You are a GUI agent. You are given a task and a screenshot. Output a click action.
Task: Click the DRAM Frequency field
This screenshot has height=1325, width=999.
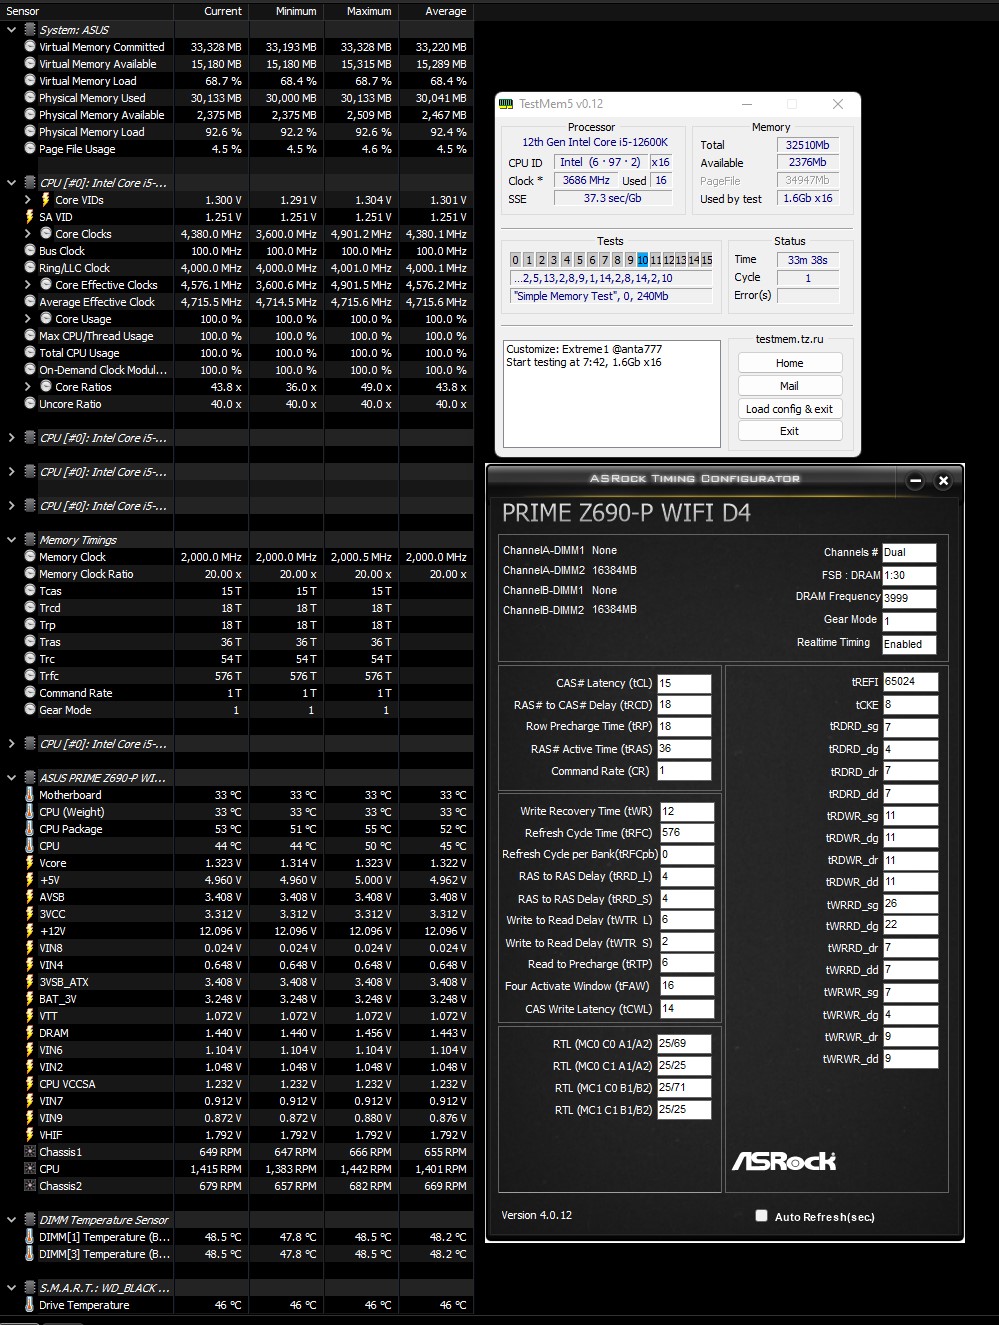[909, 598]
